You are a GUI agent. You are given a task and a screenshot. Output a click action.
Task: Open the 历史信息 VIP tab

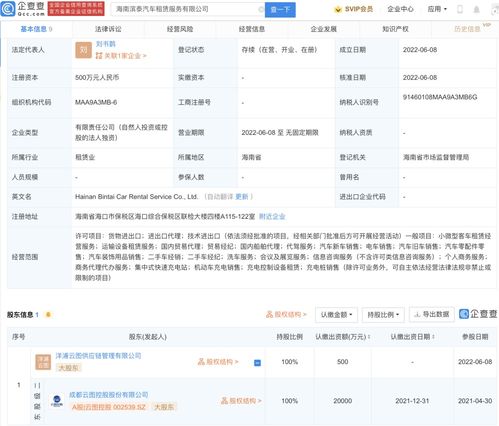tap(467, 29)
